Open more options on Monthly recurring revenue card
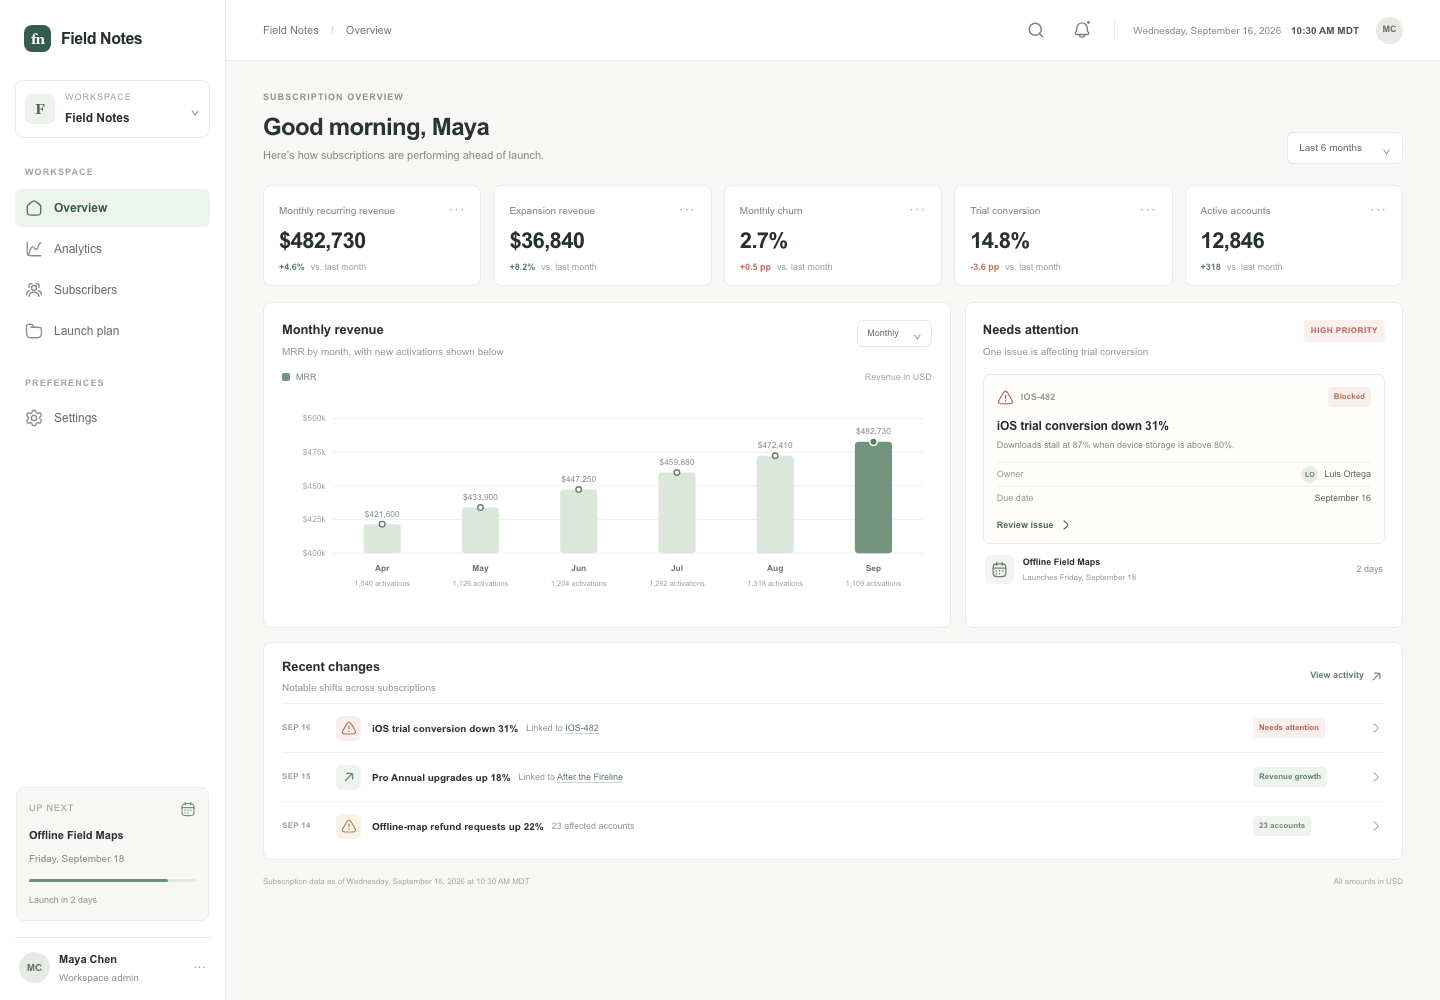The height and width of the screenshot is (1000, 1440). point(456,210)
